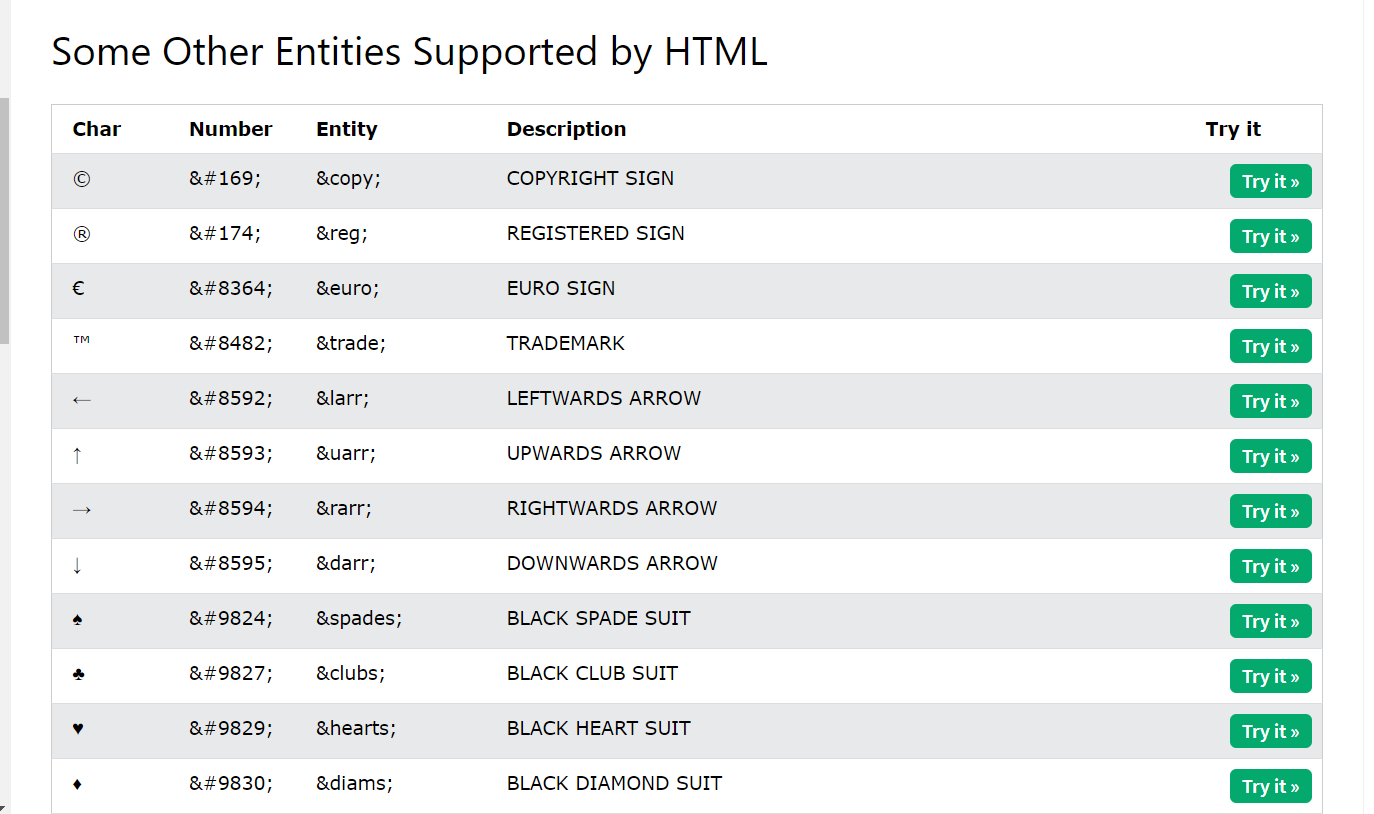Click the copyright symbol in Char column
The width and height of the screenshot is (1374, 814).
pyautogui.click(x=81, y=180)
